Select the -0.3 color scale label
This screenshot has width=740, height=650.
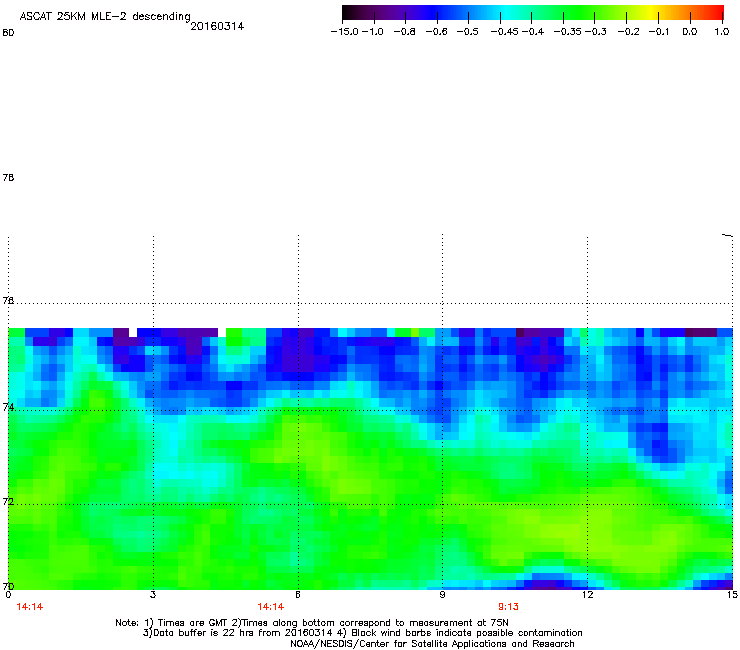click(x=596, y=32)
